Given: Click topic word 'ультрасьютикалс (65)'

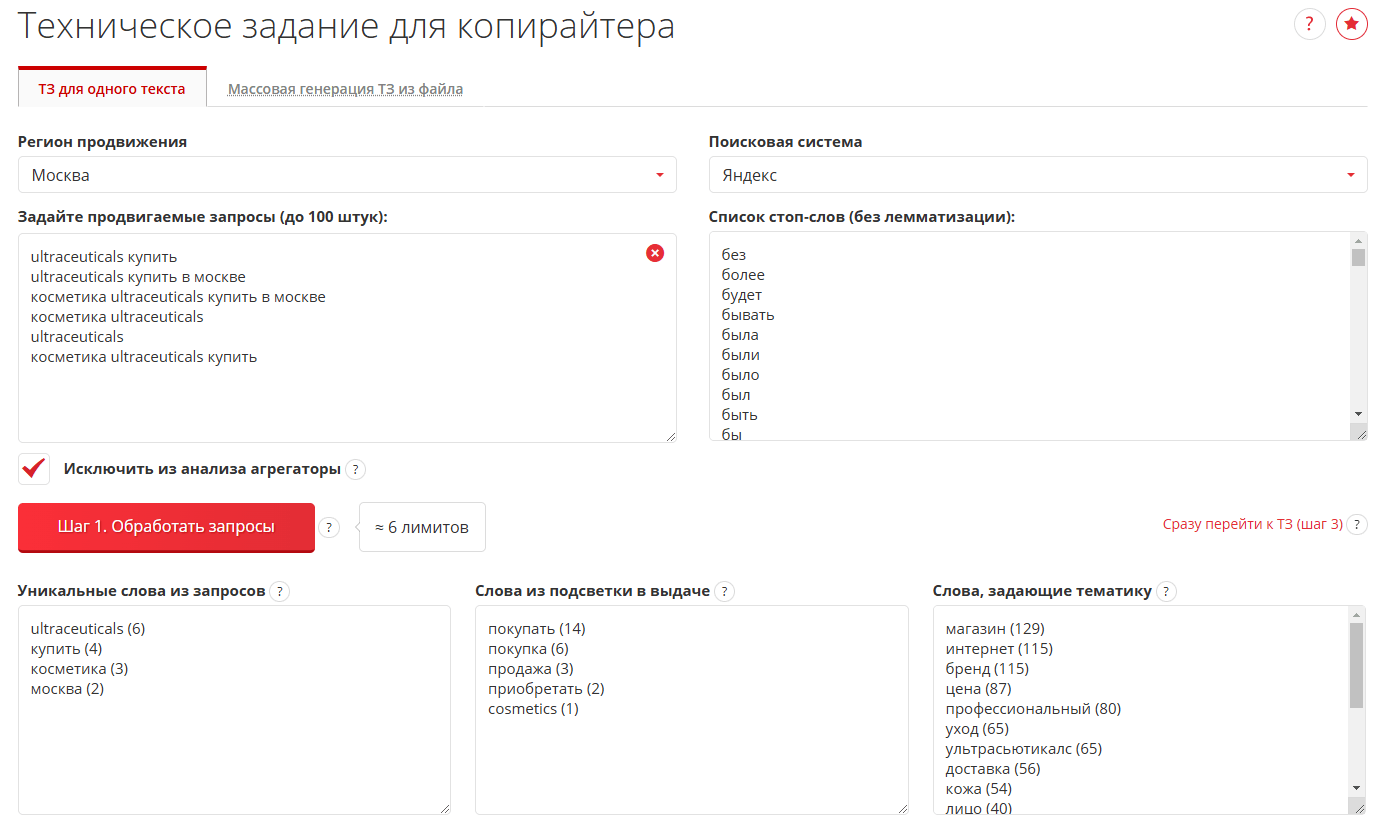Looking at the screenshot, I should point(1024,749).
